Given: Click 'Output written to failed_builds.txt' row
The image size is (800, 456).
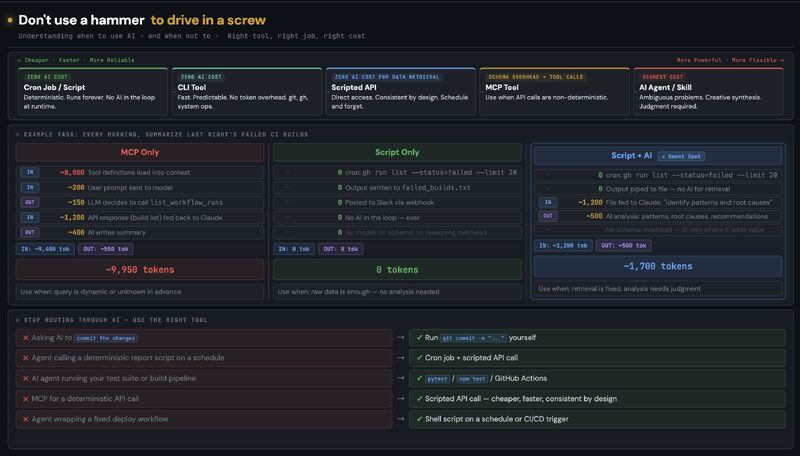Looking at the screenshot, I should point(397,188).
